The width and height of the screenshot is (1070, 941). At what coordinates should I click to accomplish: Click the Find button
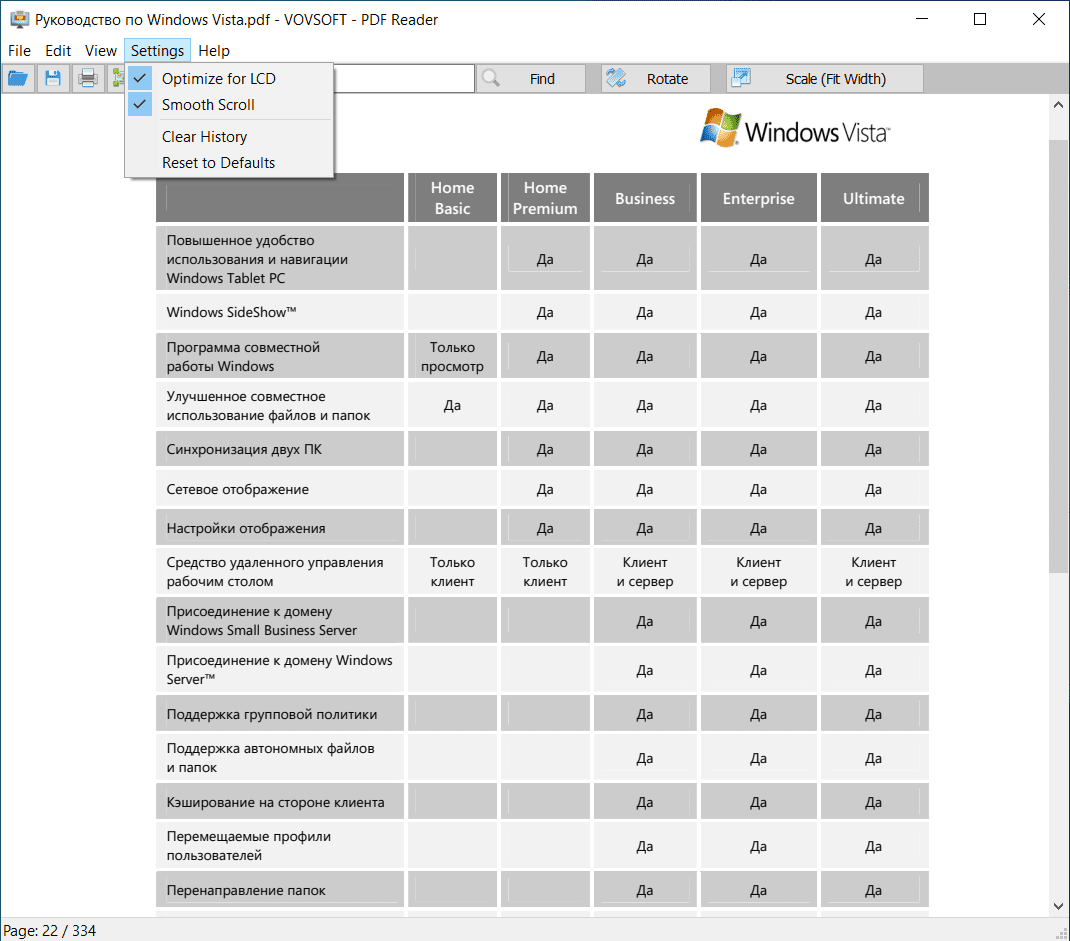pos(531,78)
